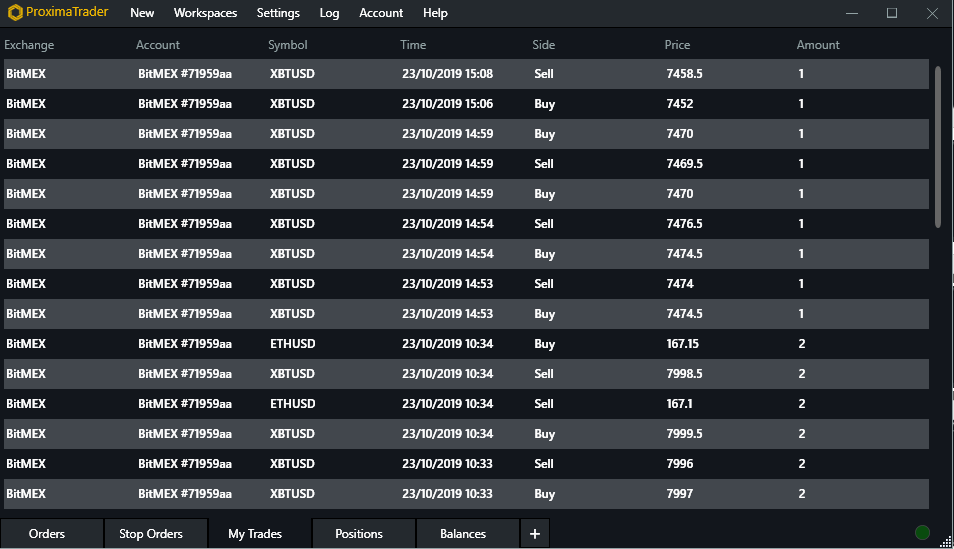Click Buy in the 7999.5 row
The width and height of the screenshot is (954, 549).
pyautogui.click(x=545, y=434)
